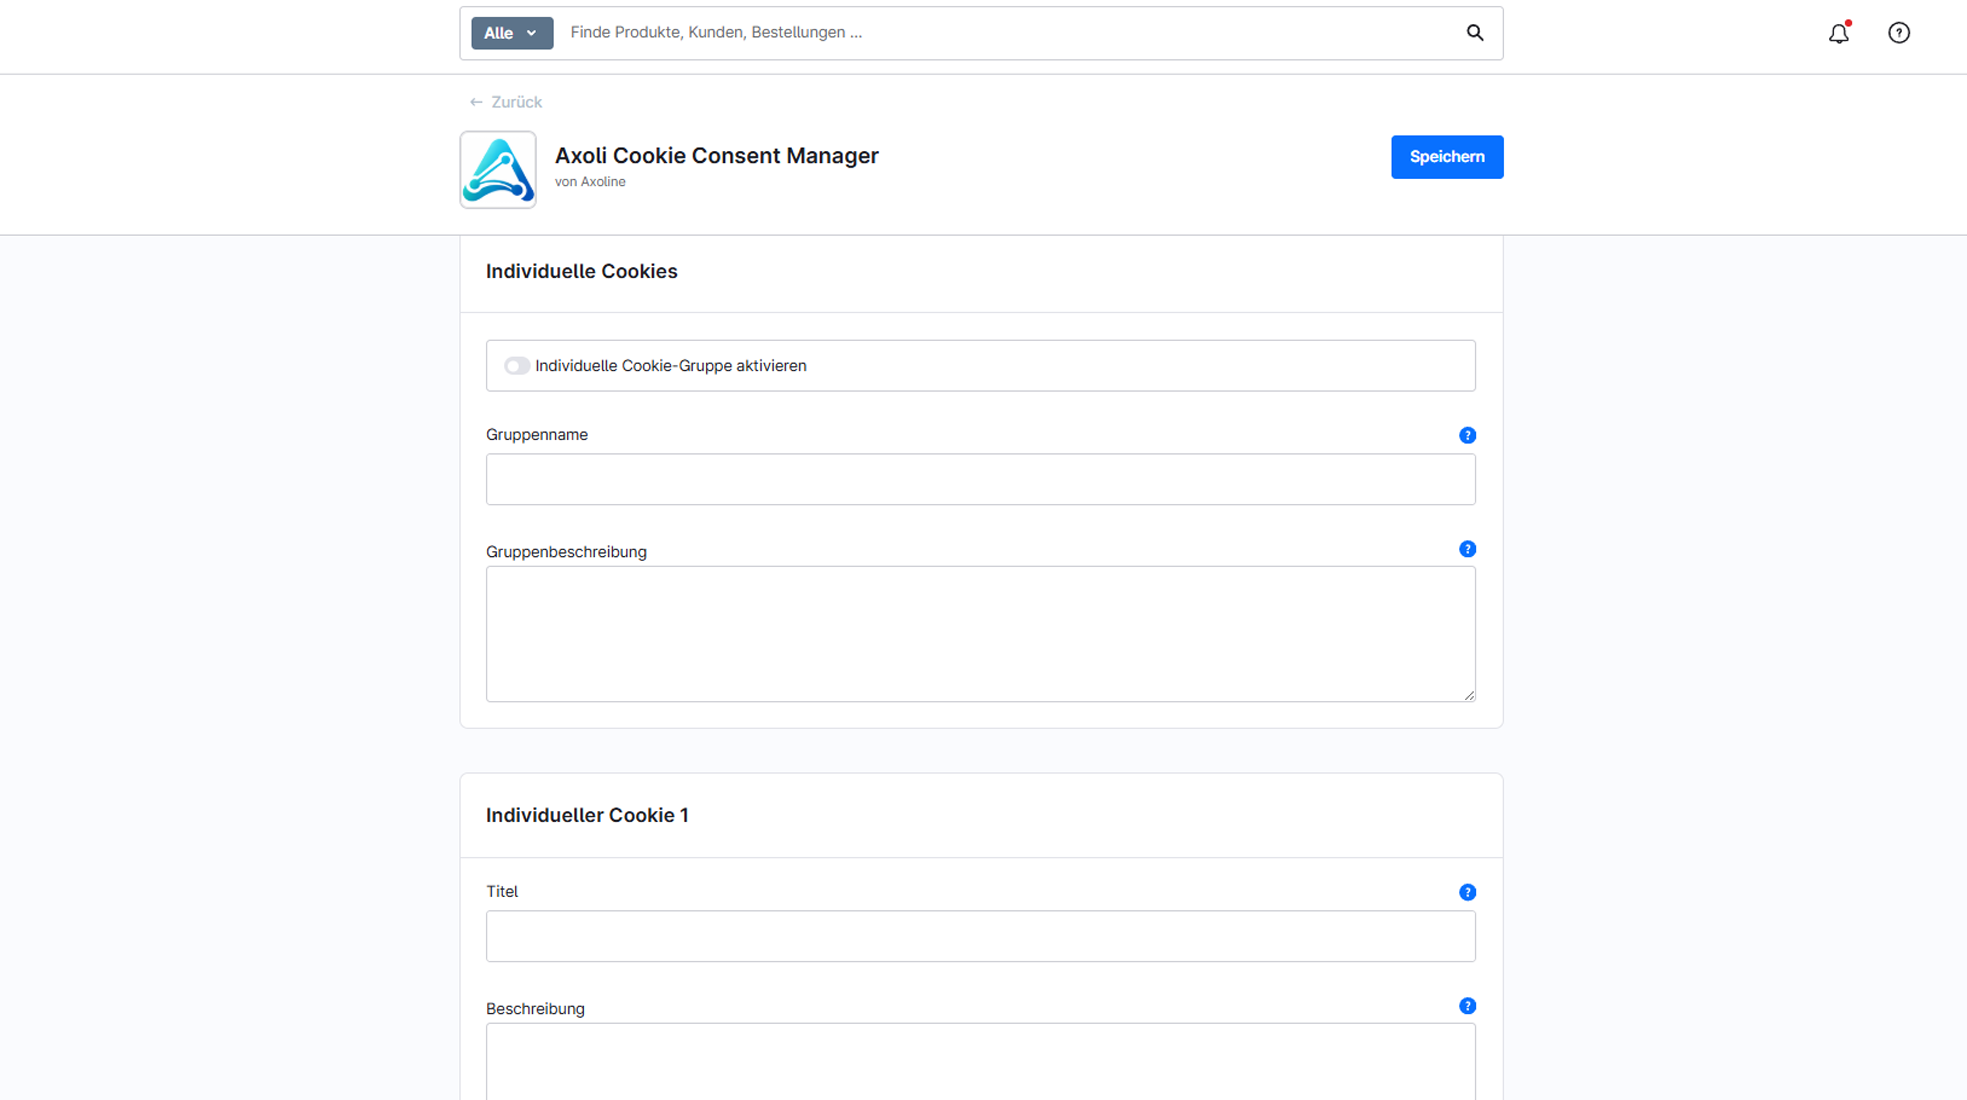Image resolution: width=1967 pixels, height=1100 pixels.
Task: Click the Individuelle Cookie-Gruppe aktivieren label
Action: (671, 366)
